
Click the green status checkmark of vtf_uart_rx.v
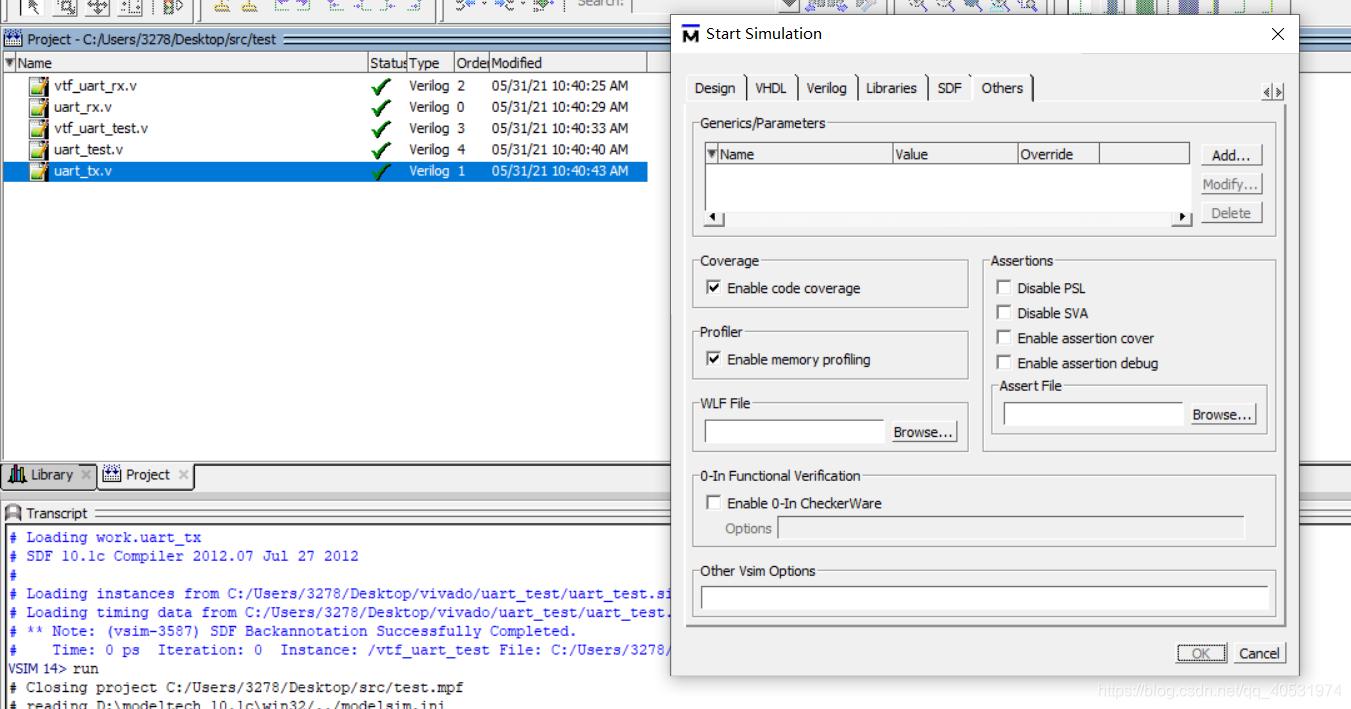tap(380, 87)
